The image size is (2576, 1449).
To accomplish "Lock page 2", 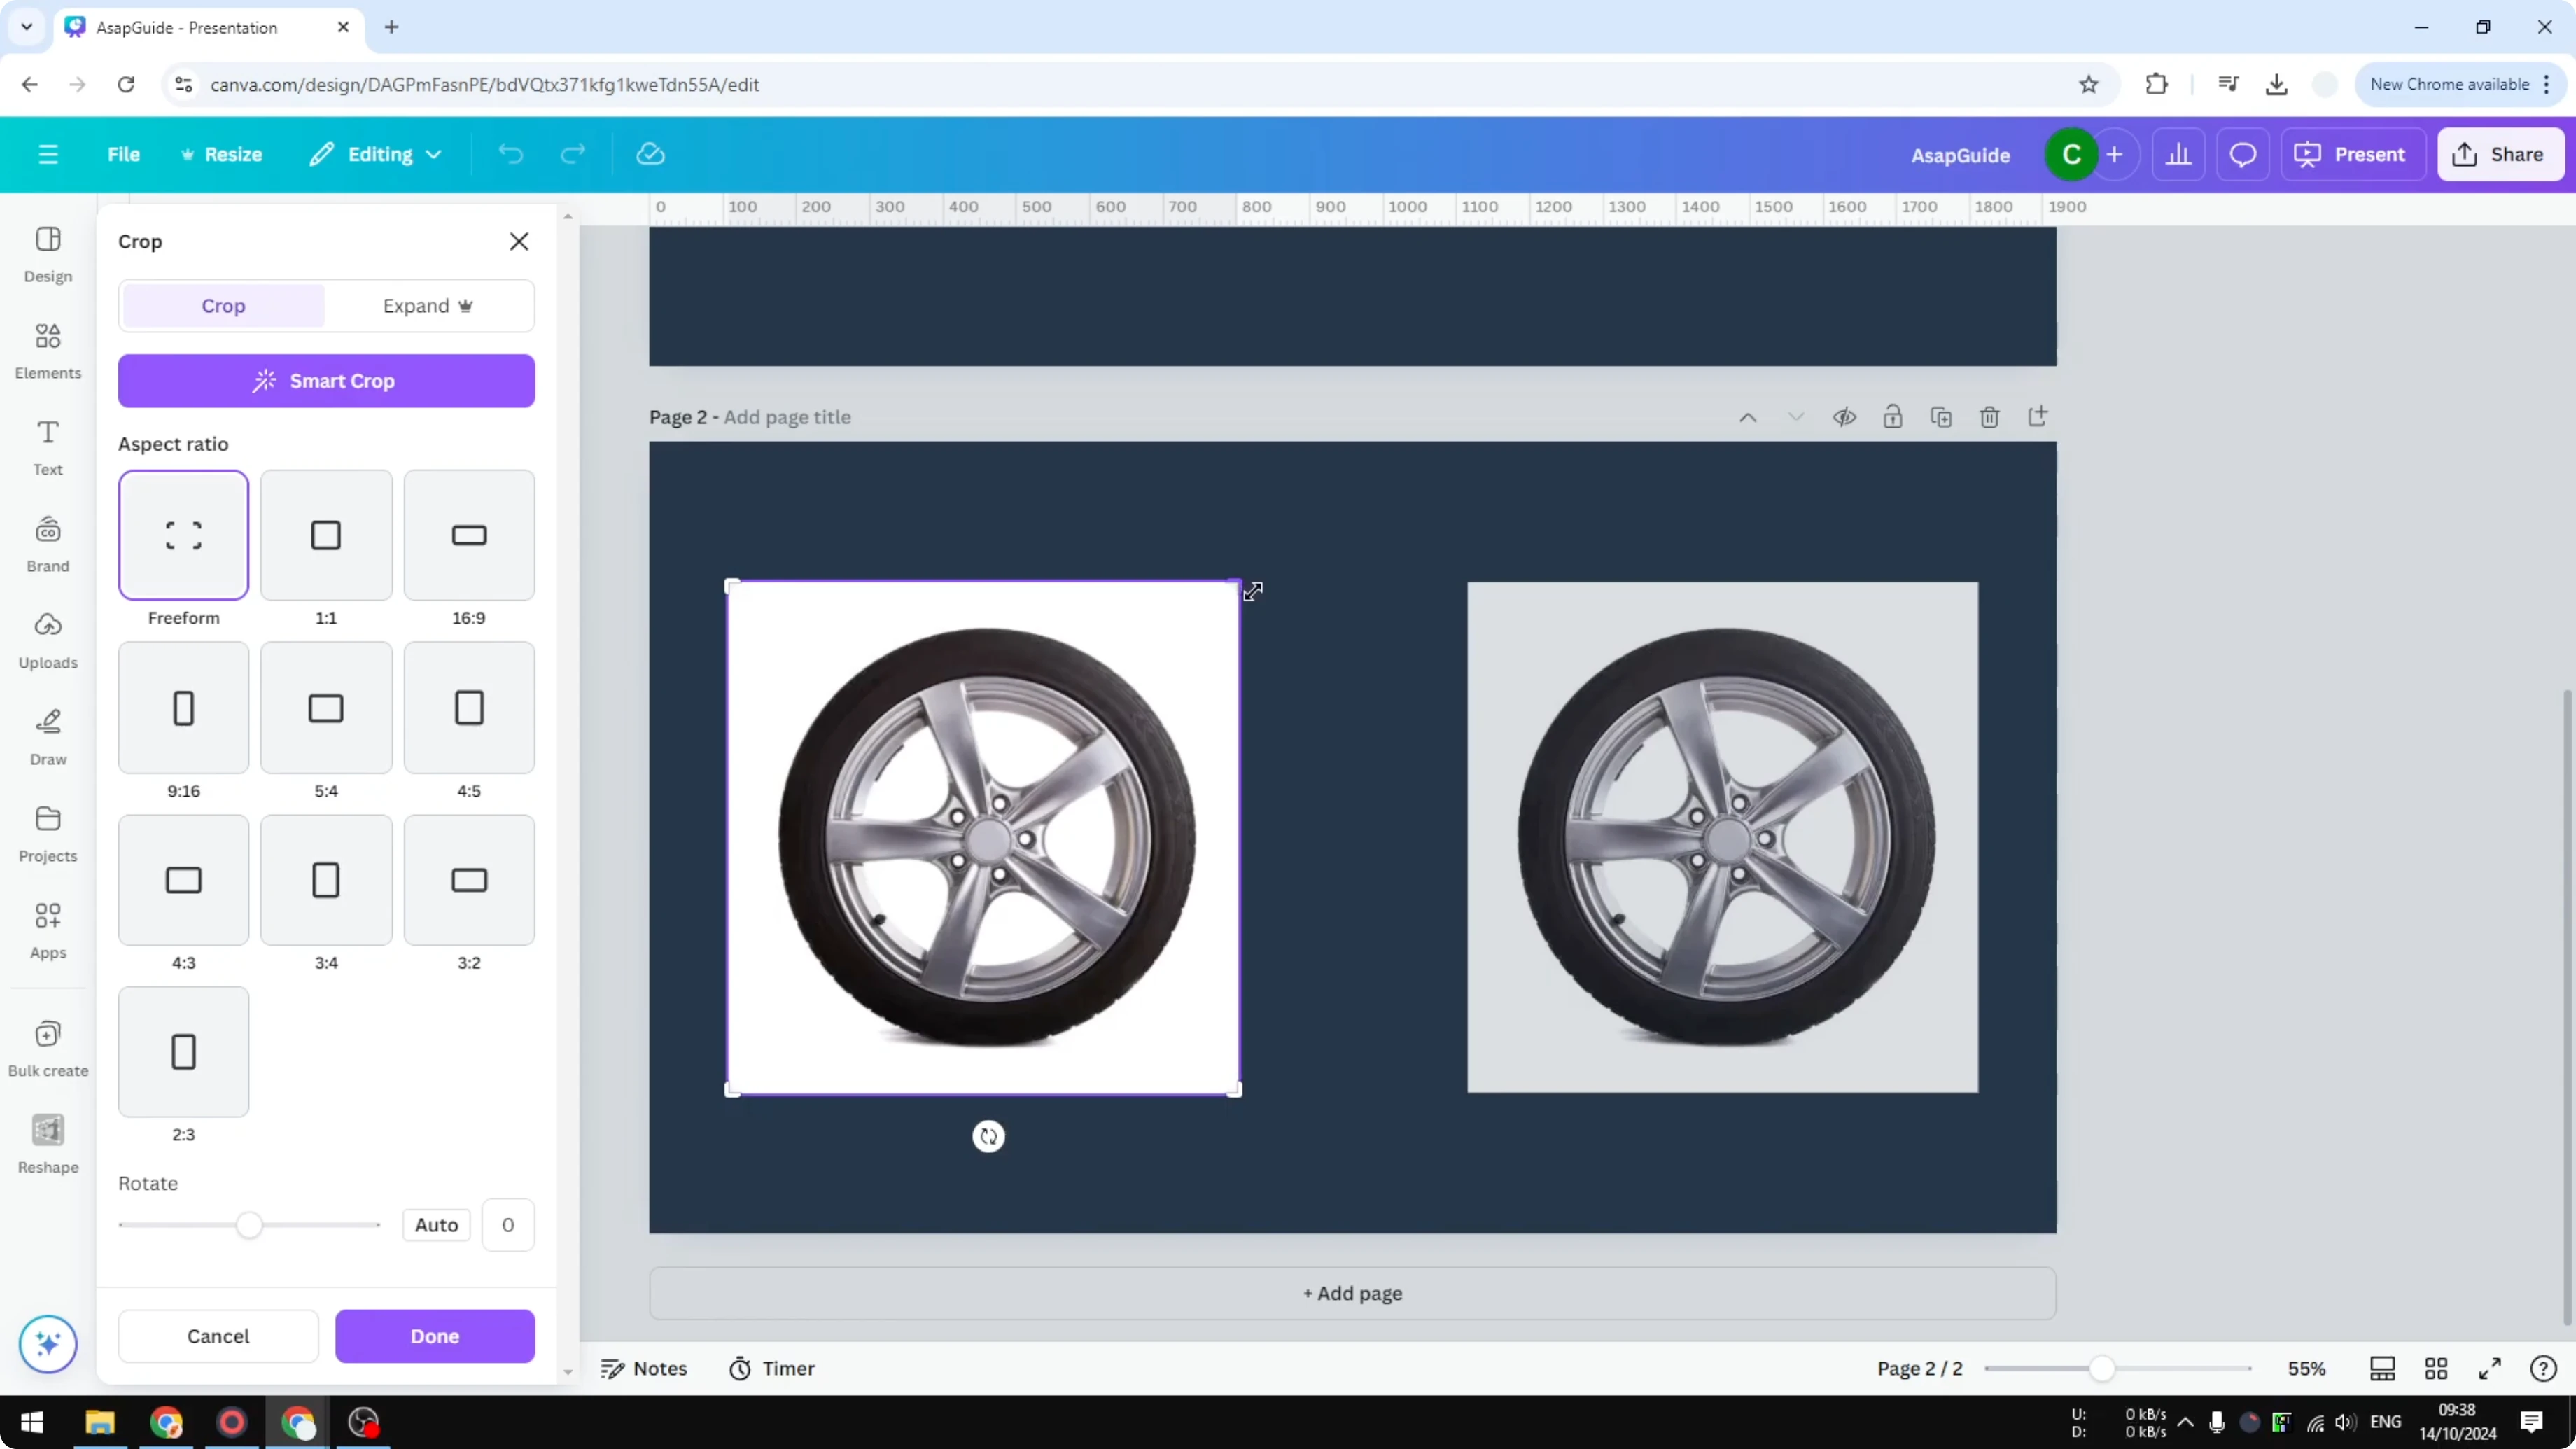I will pyautogui.click(x=1893, y=417).
